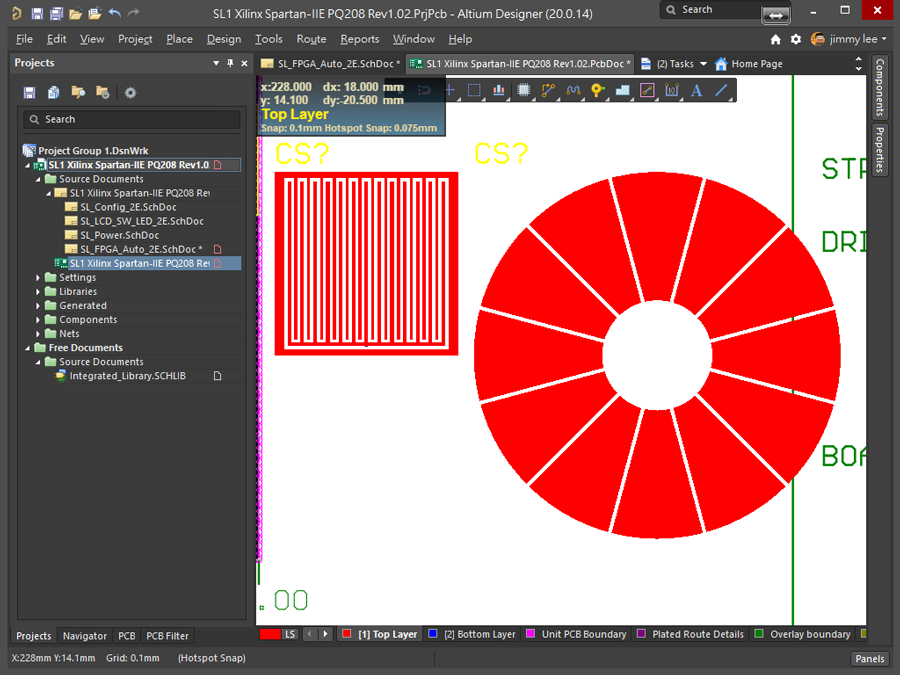The height and width of the screenshot is (675, 900).
Task: Pin the Projects panel
Action: [x=230, y=63]
